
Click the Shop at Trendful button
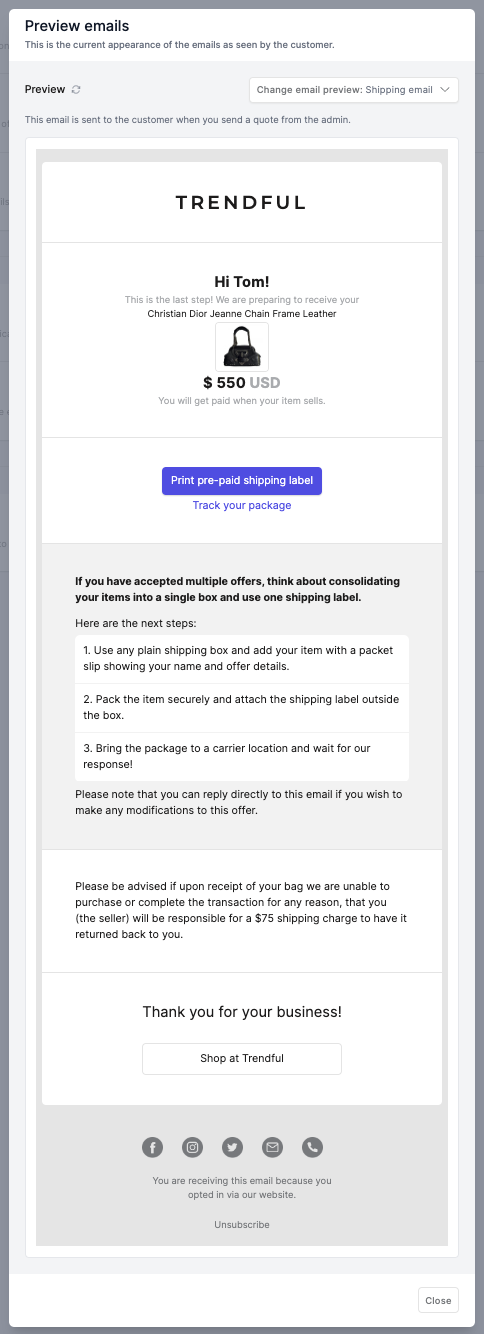pos(242,1059)
